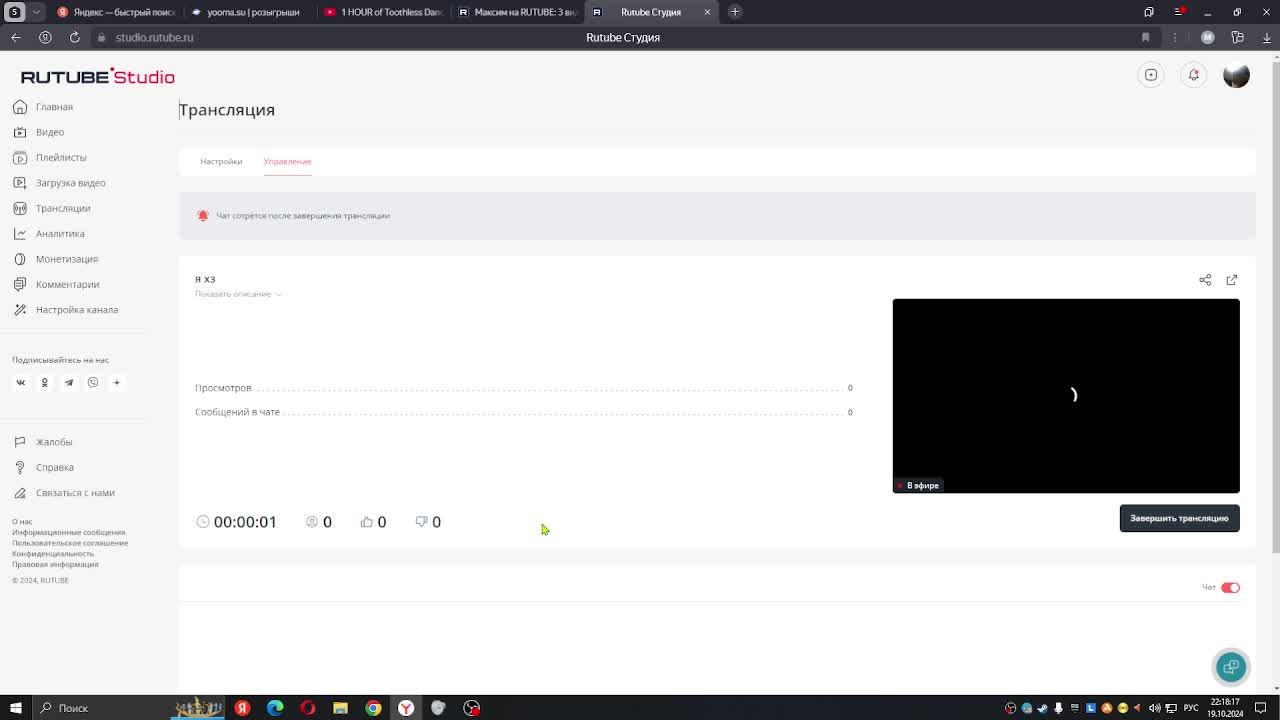Viewport: 1280px width, 720px height.
Task: Open the tab list dropdown arrow
Action: (37, 12)
